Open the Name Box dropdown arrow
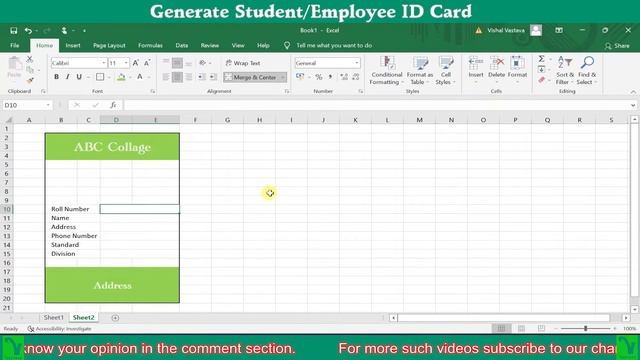 (x=48, y=105)
